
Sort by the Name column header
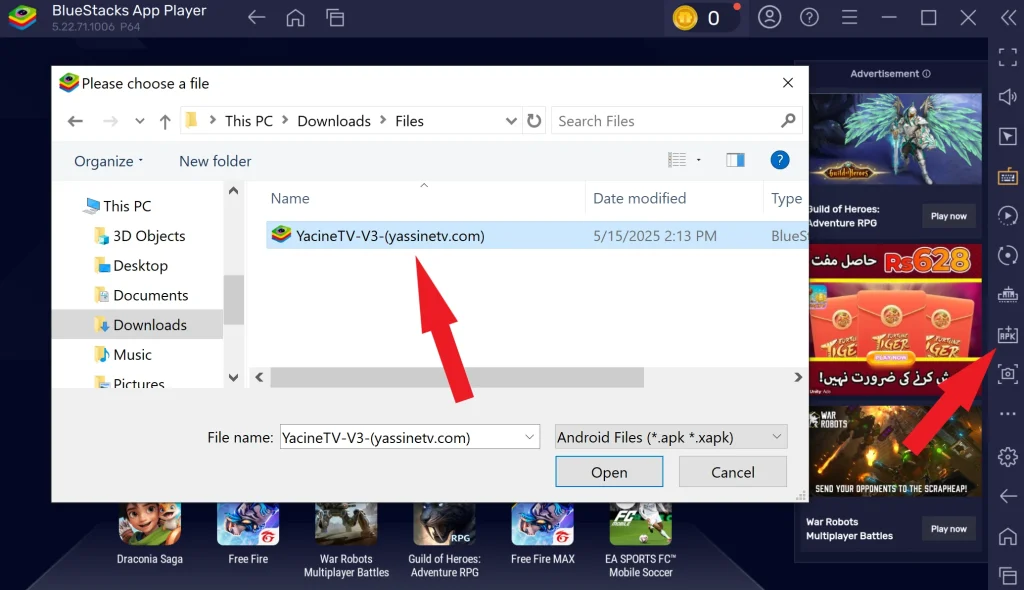[x=290, y=199]
